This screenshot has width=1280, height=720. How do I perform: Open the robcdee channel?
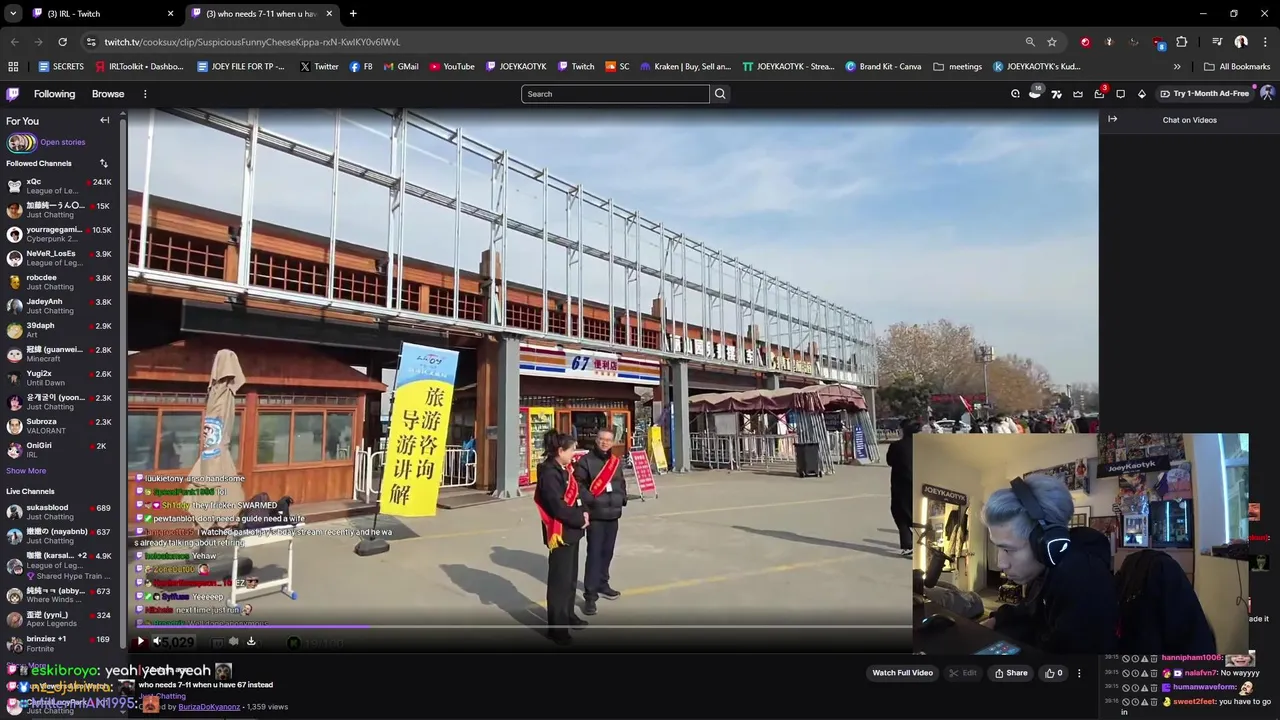[60, 282]
